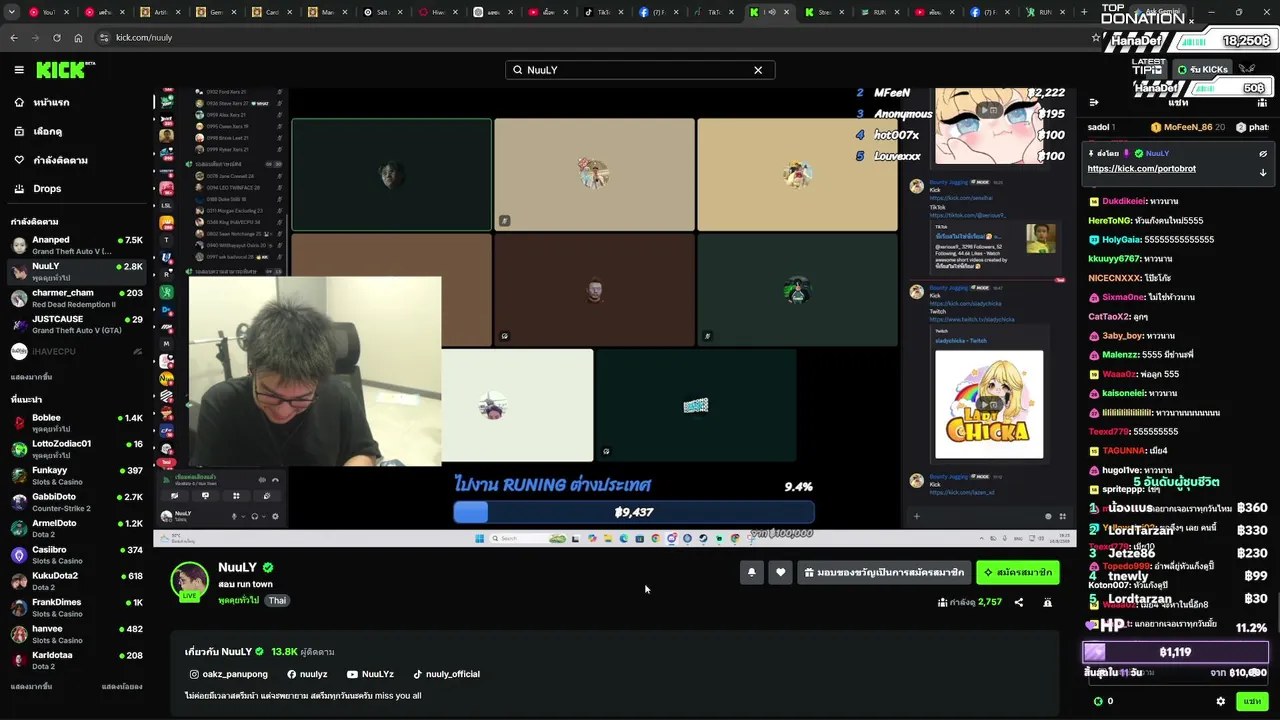Open recommended channel hanvee
Image resolution: width=1280 pixels, height=720 pixels.
(x=77, y=635)
